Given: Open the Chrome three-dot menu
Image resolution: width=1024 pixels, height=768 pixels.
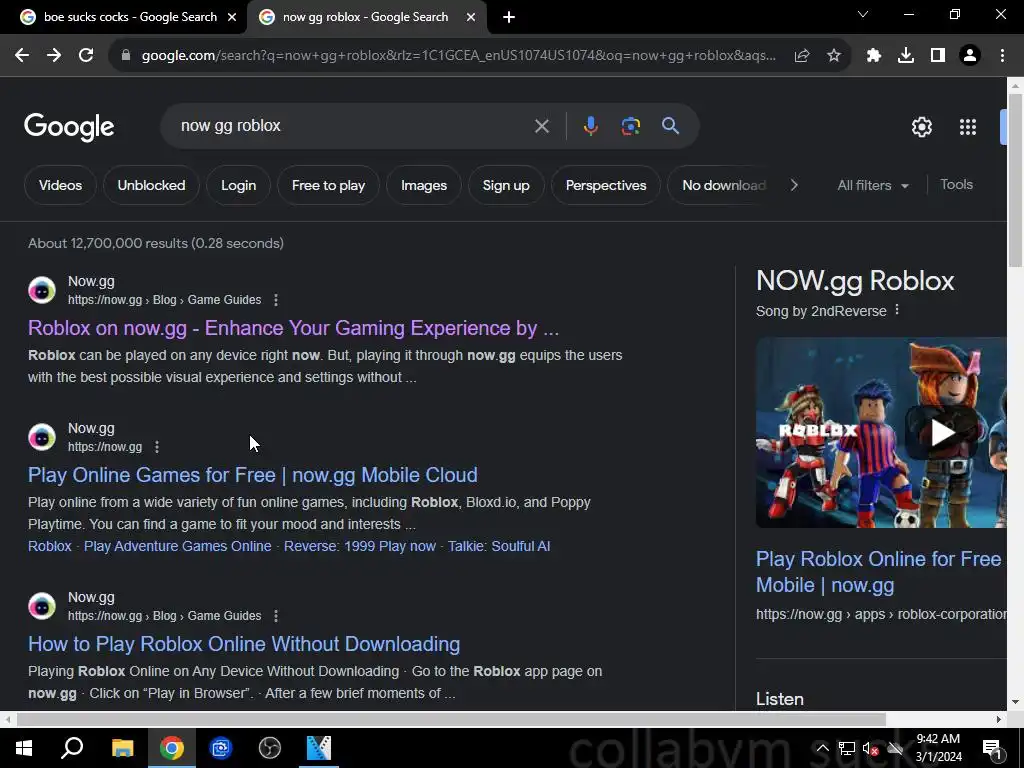Looking at the screenshot, I should pos(1002,56).
